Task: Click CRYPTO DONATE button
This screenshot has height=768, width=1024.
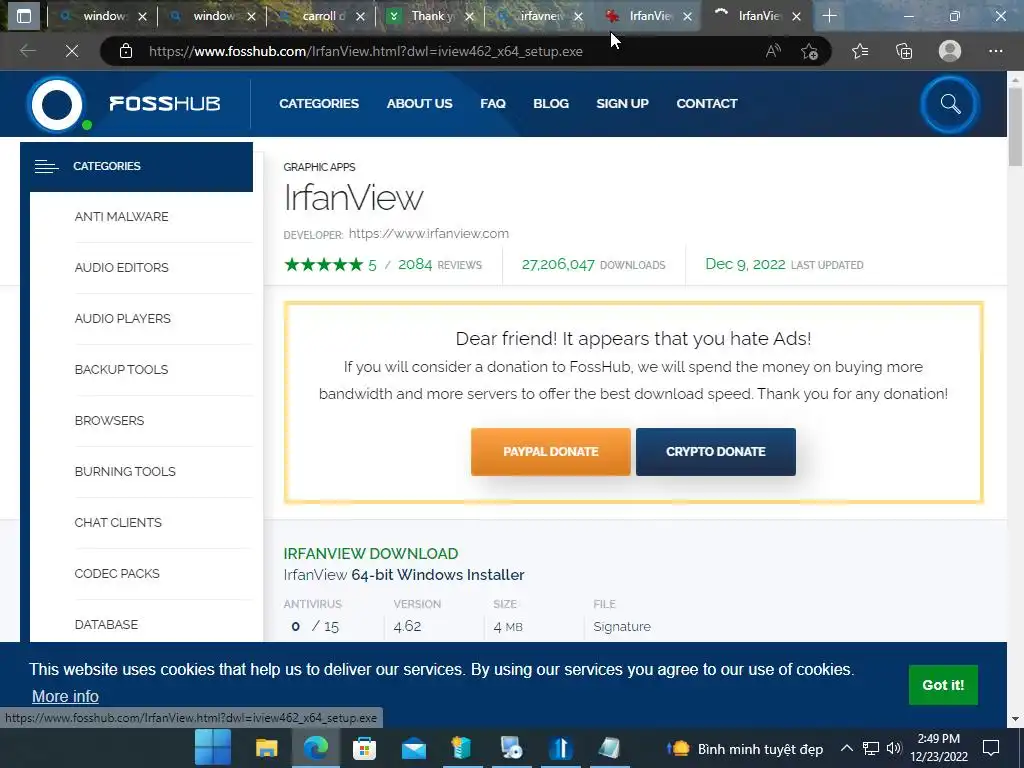Action: coord(716,452)
